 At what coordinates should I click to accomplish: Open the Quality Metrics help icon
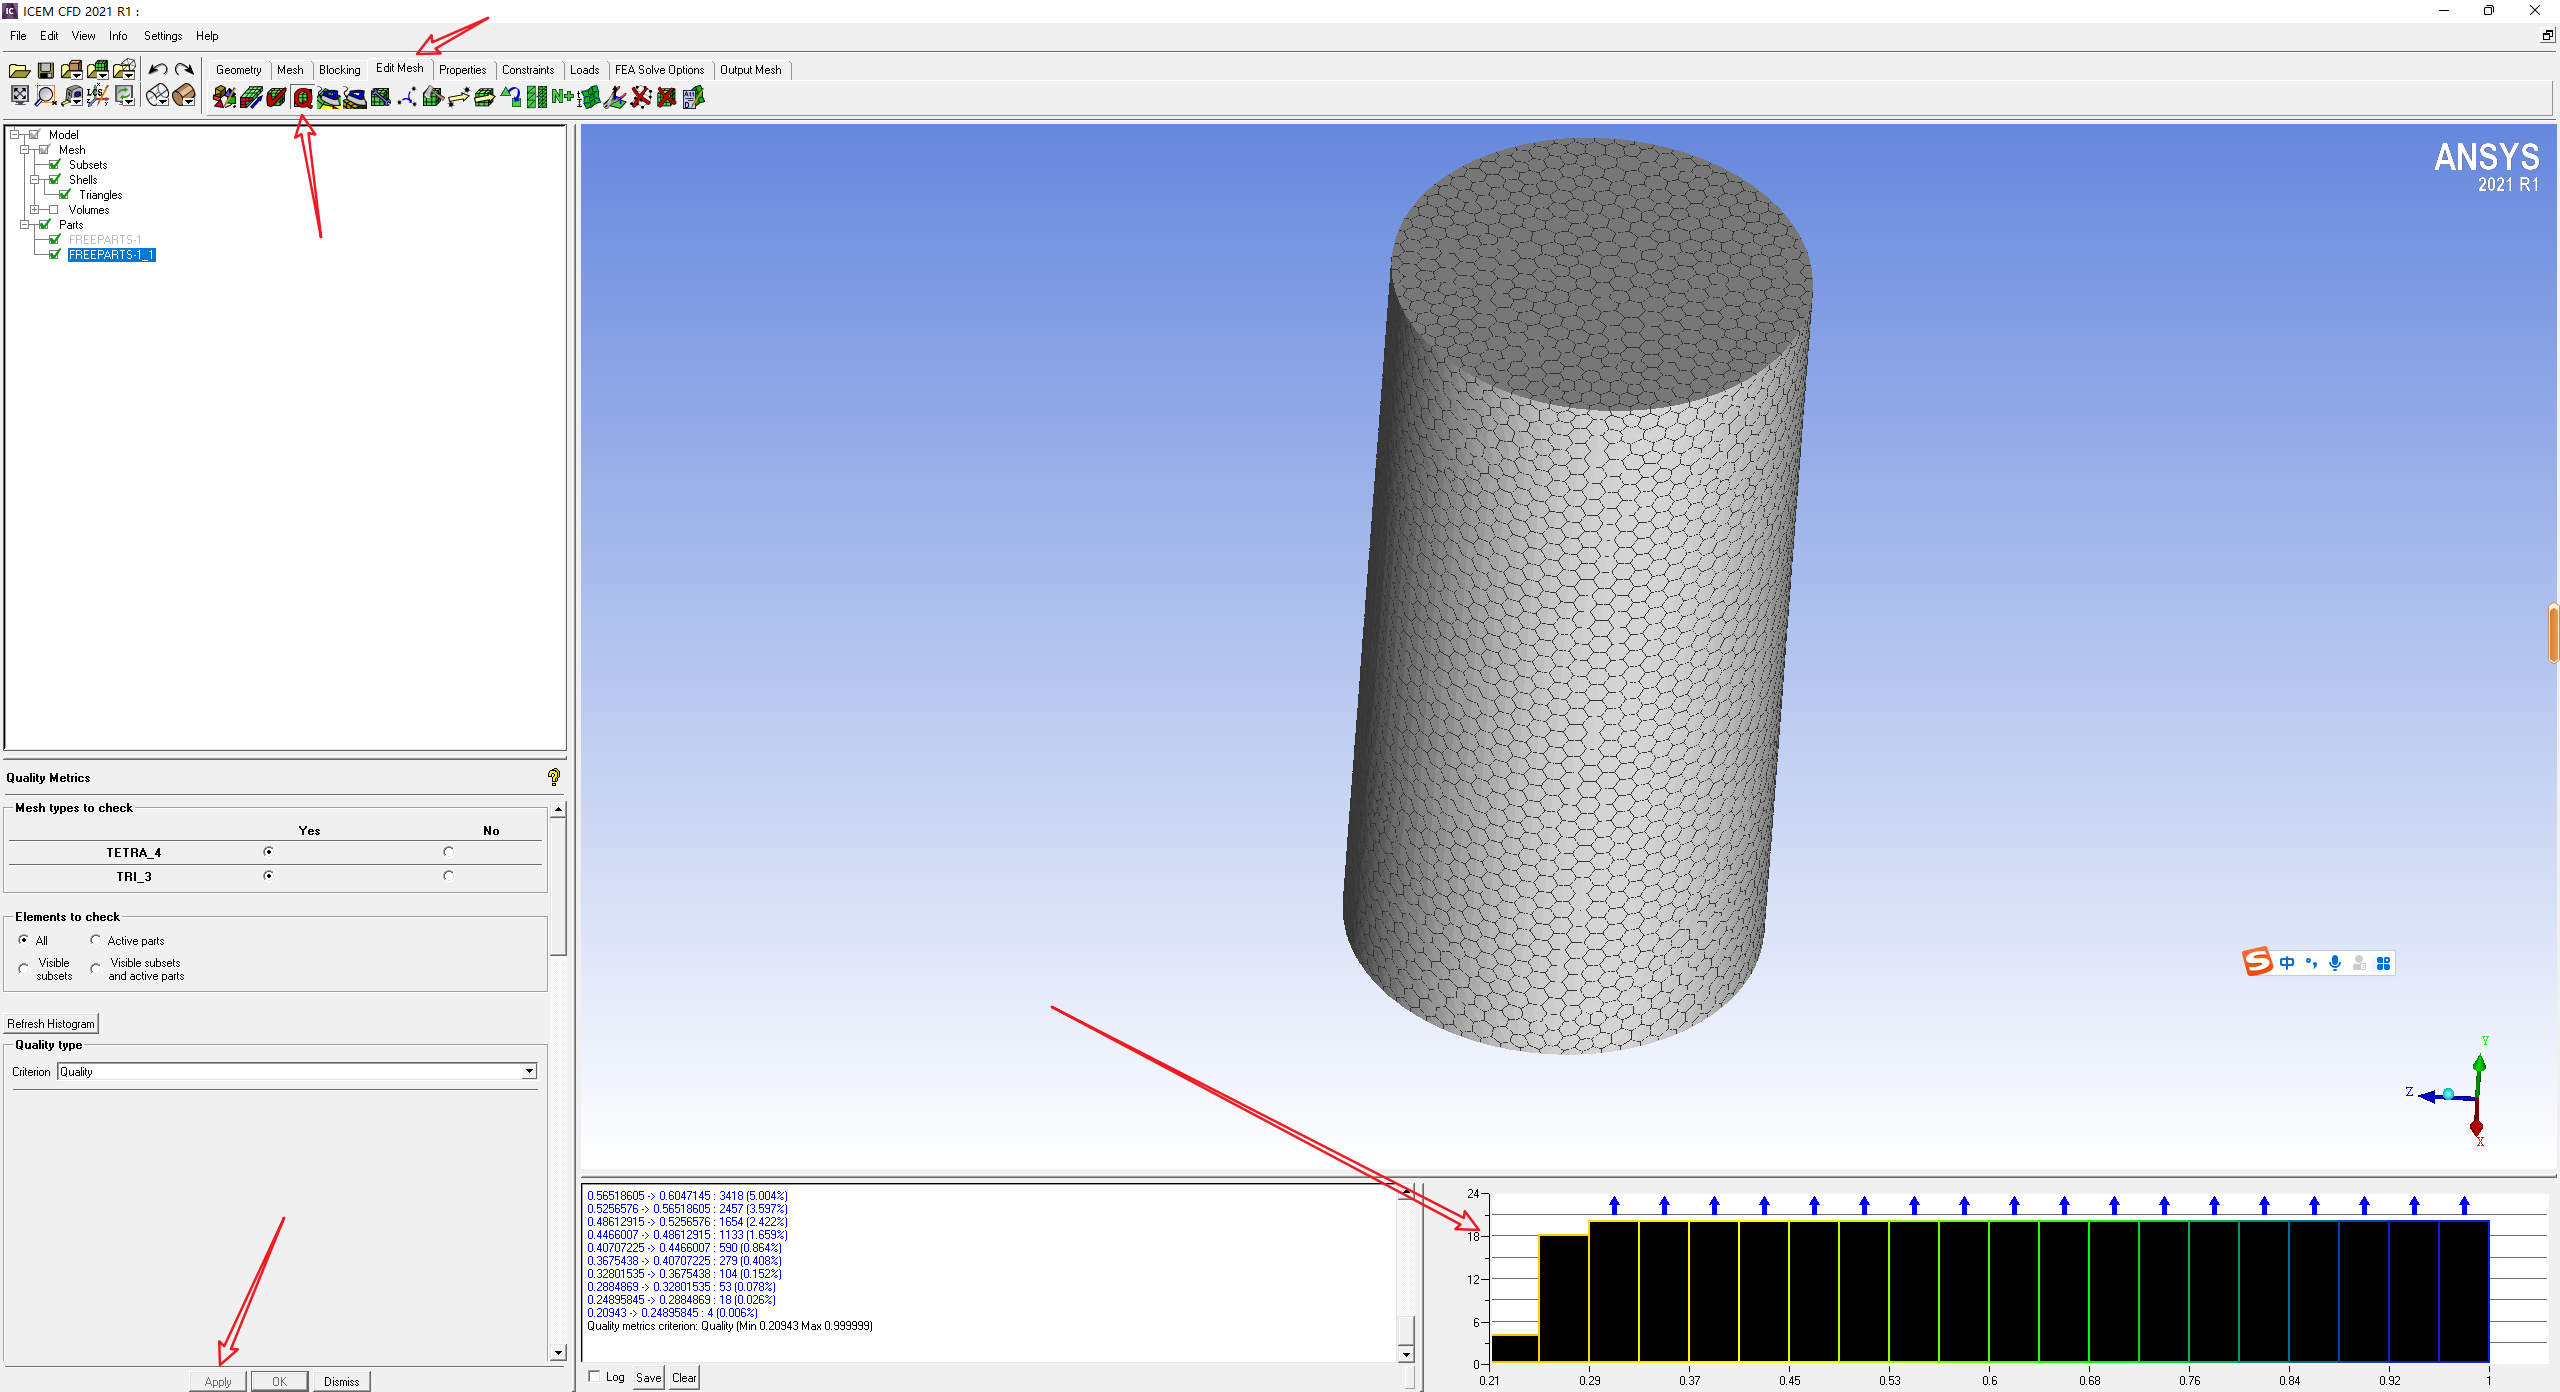[x=553, y=777]
